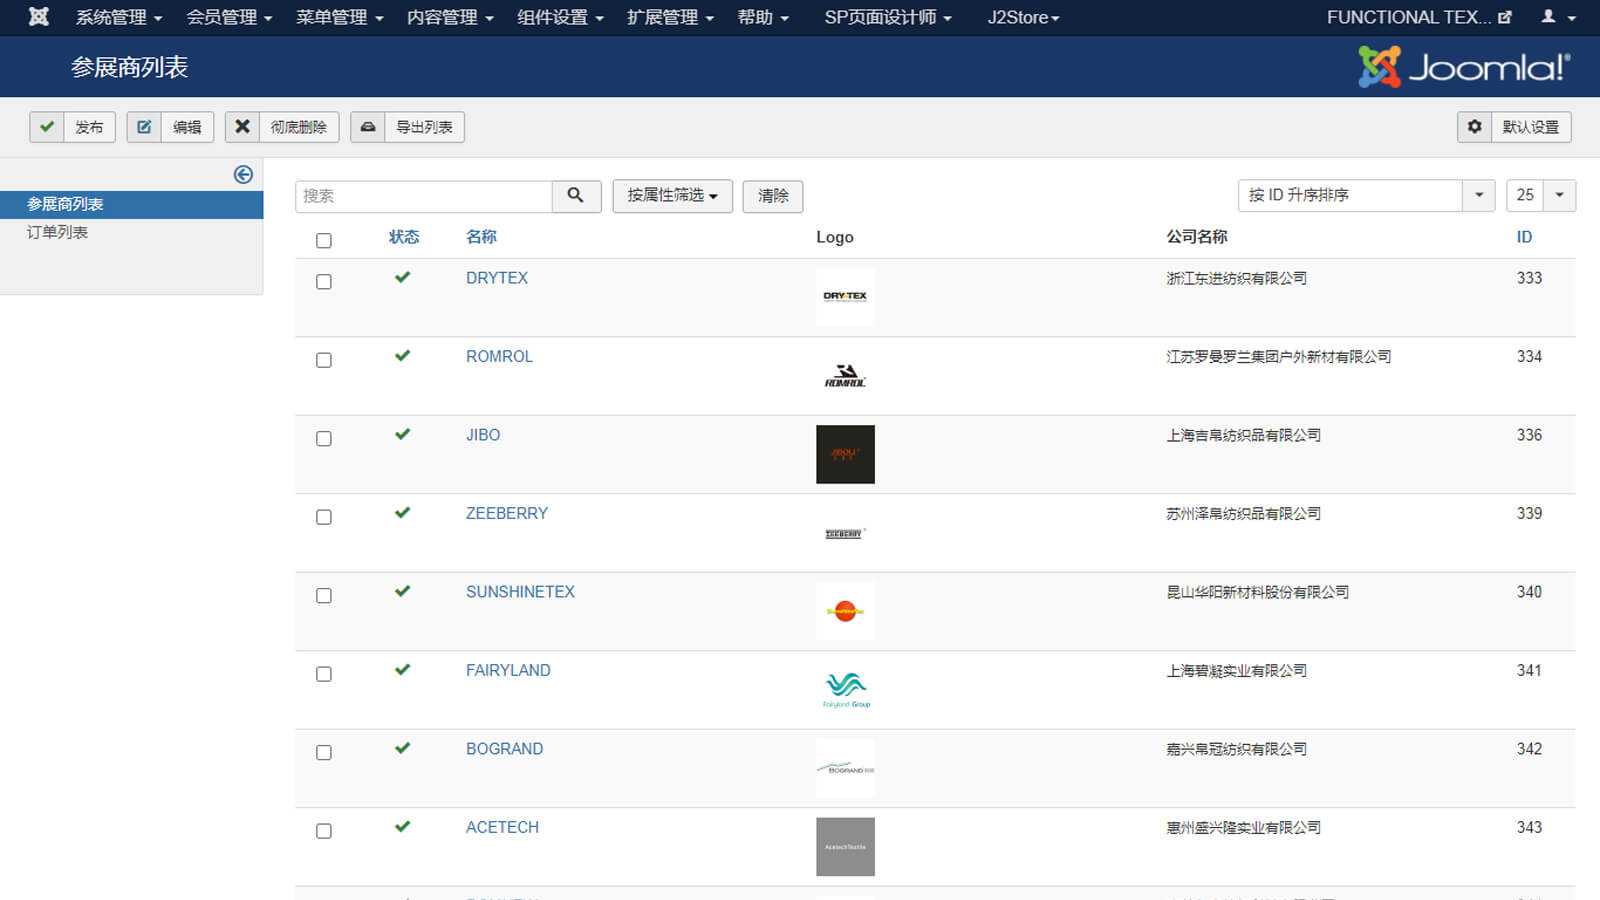
Task: Check the JIBO row checkbox
Action: (324, 439)
